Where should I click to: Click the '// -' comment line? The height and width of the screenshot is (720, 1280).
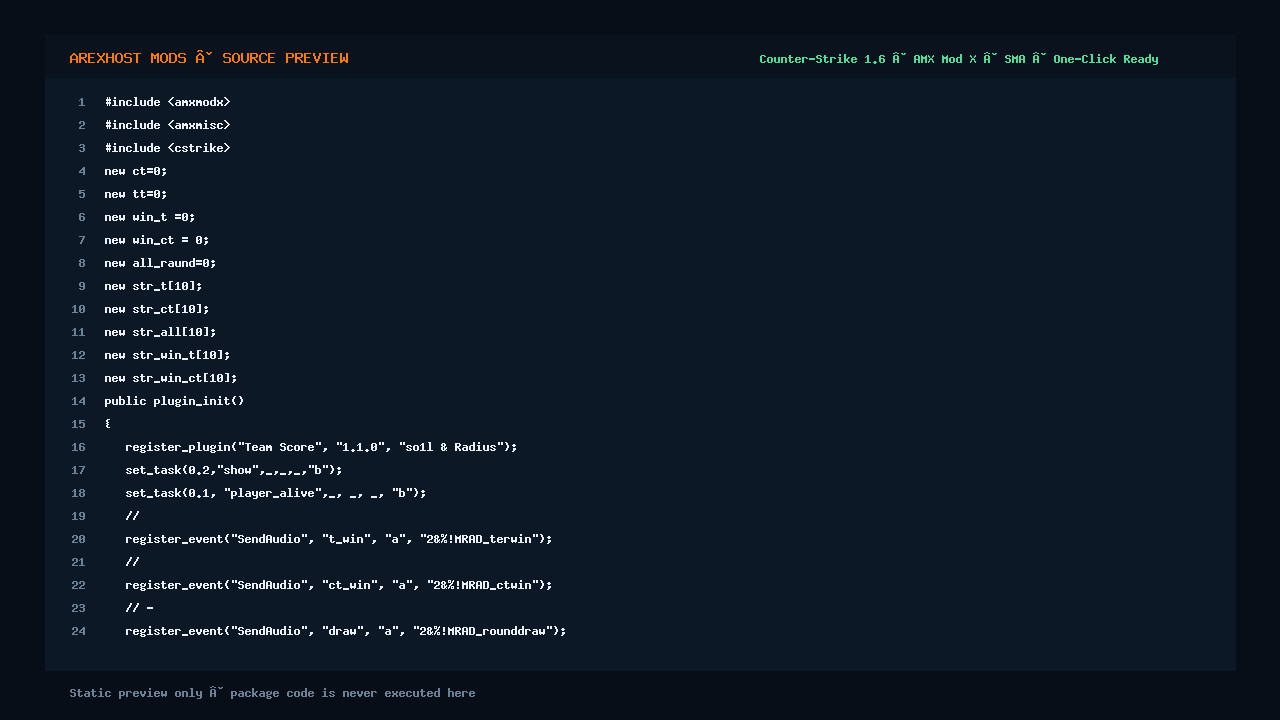[139, 608]
